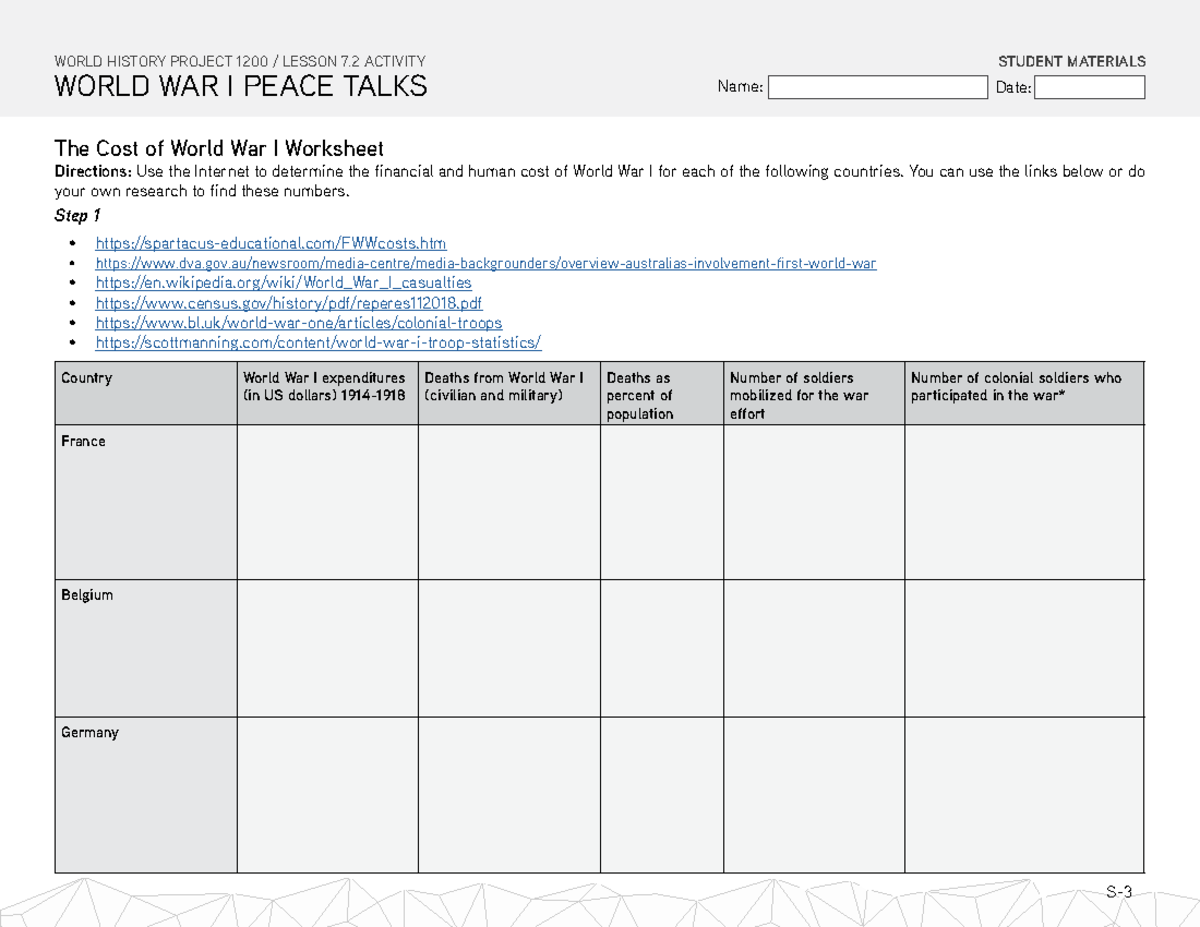
Task: Open the dva.gov.au Australia's involvement link
Action: click(x=485, y=263)
